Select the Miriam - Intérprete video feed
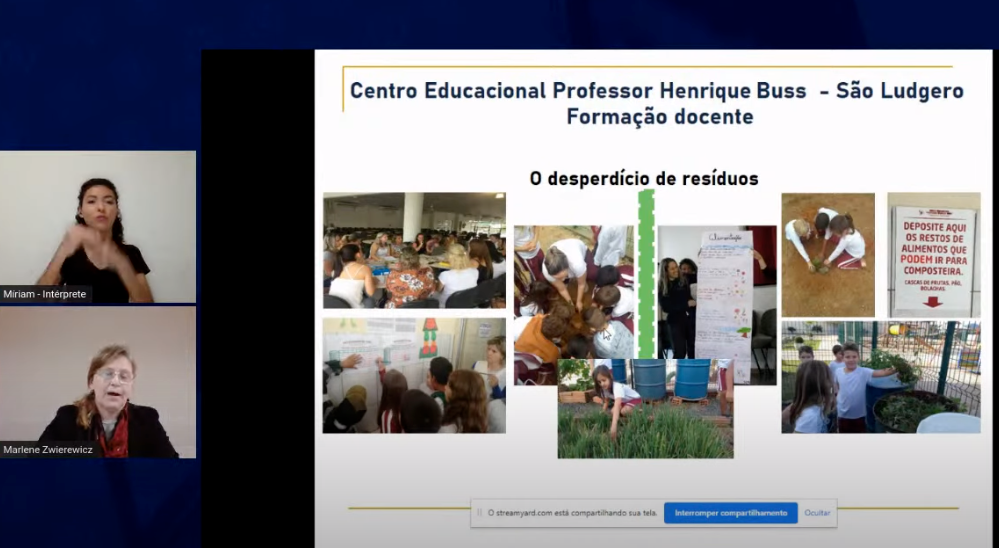The height and width of the screenshot is (548, 999). 98,227
